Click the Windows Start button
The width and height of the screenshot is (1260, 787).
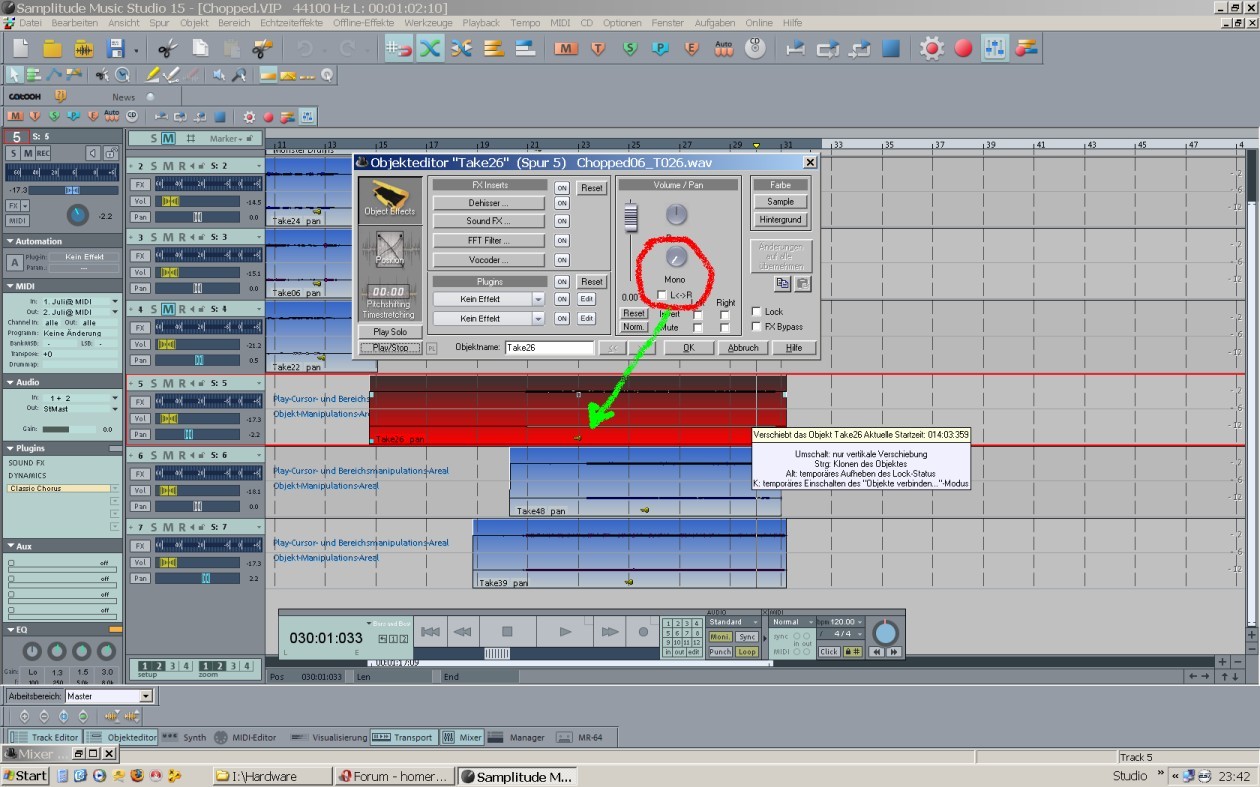tap(24, 776)
